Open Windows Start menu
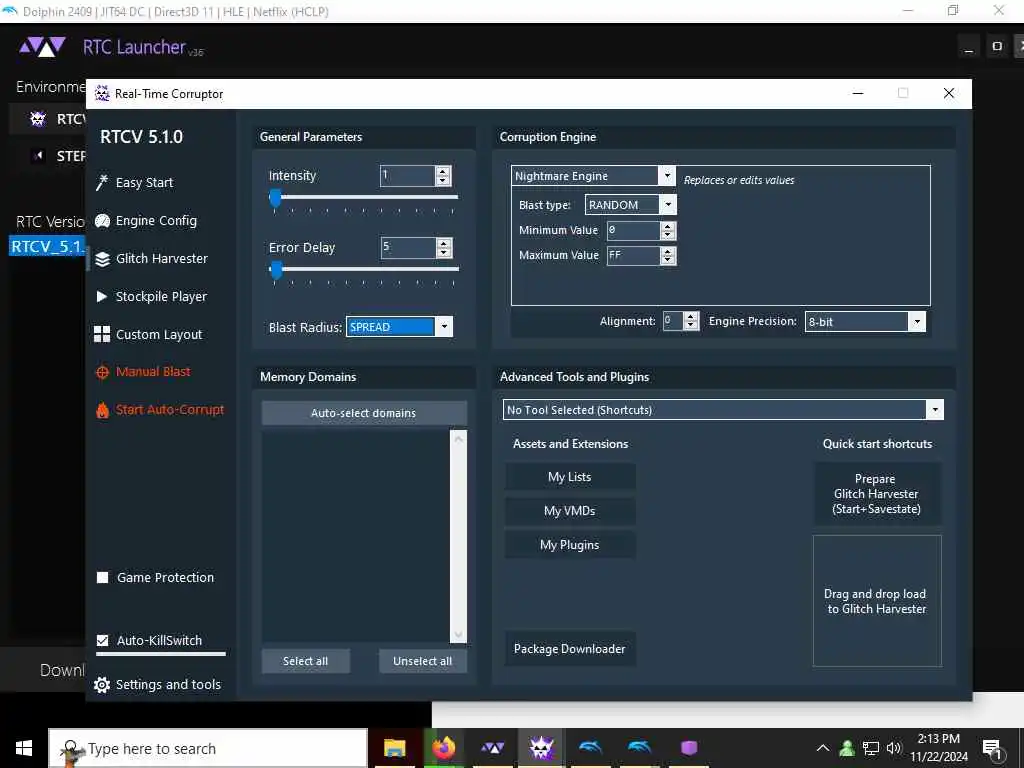 [x=24, y=748]
